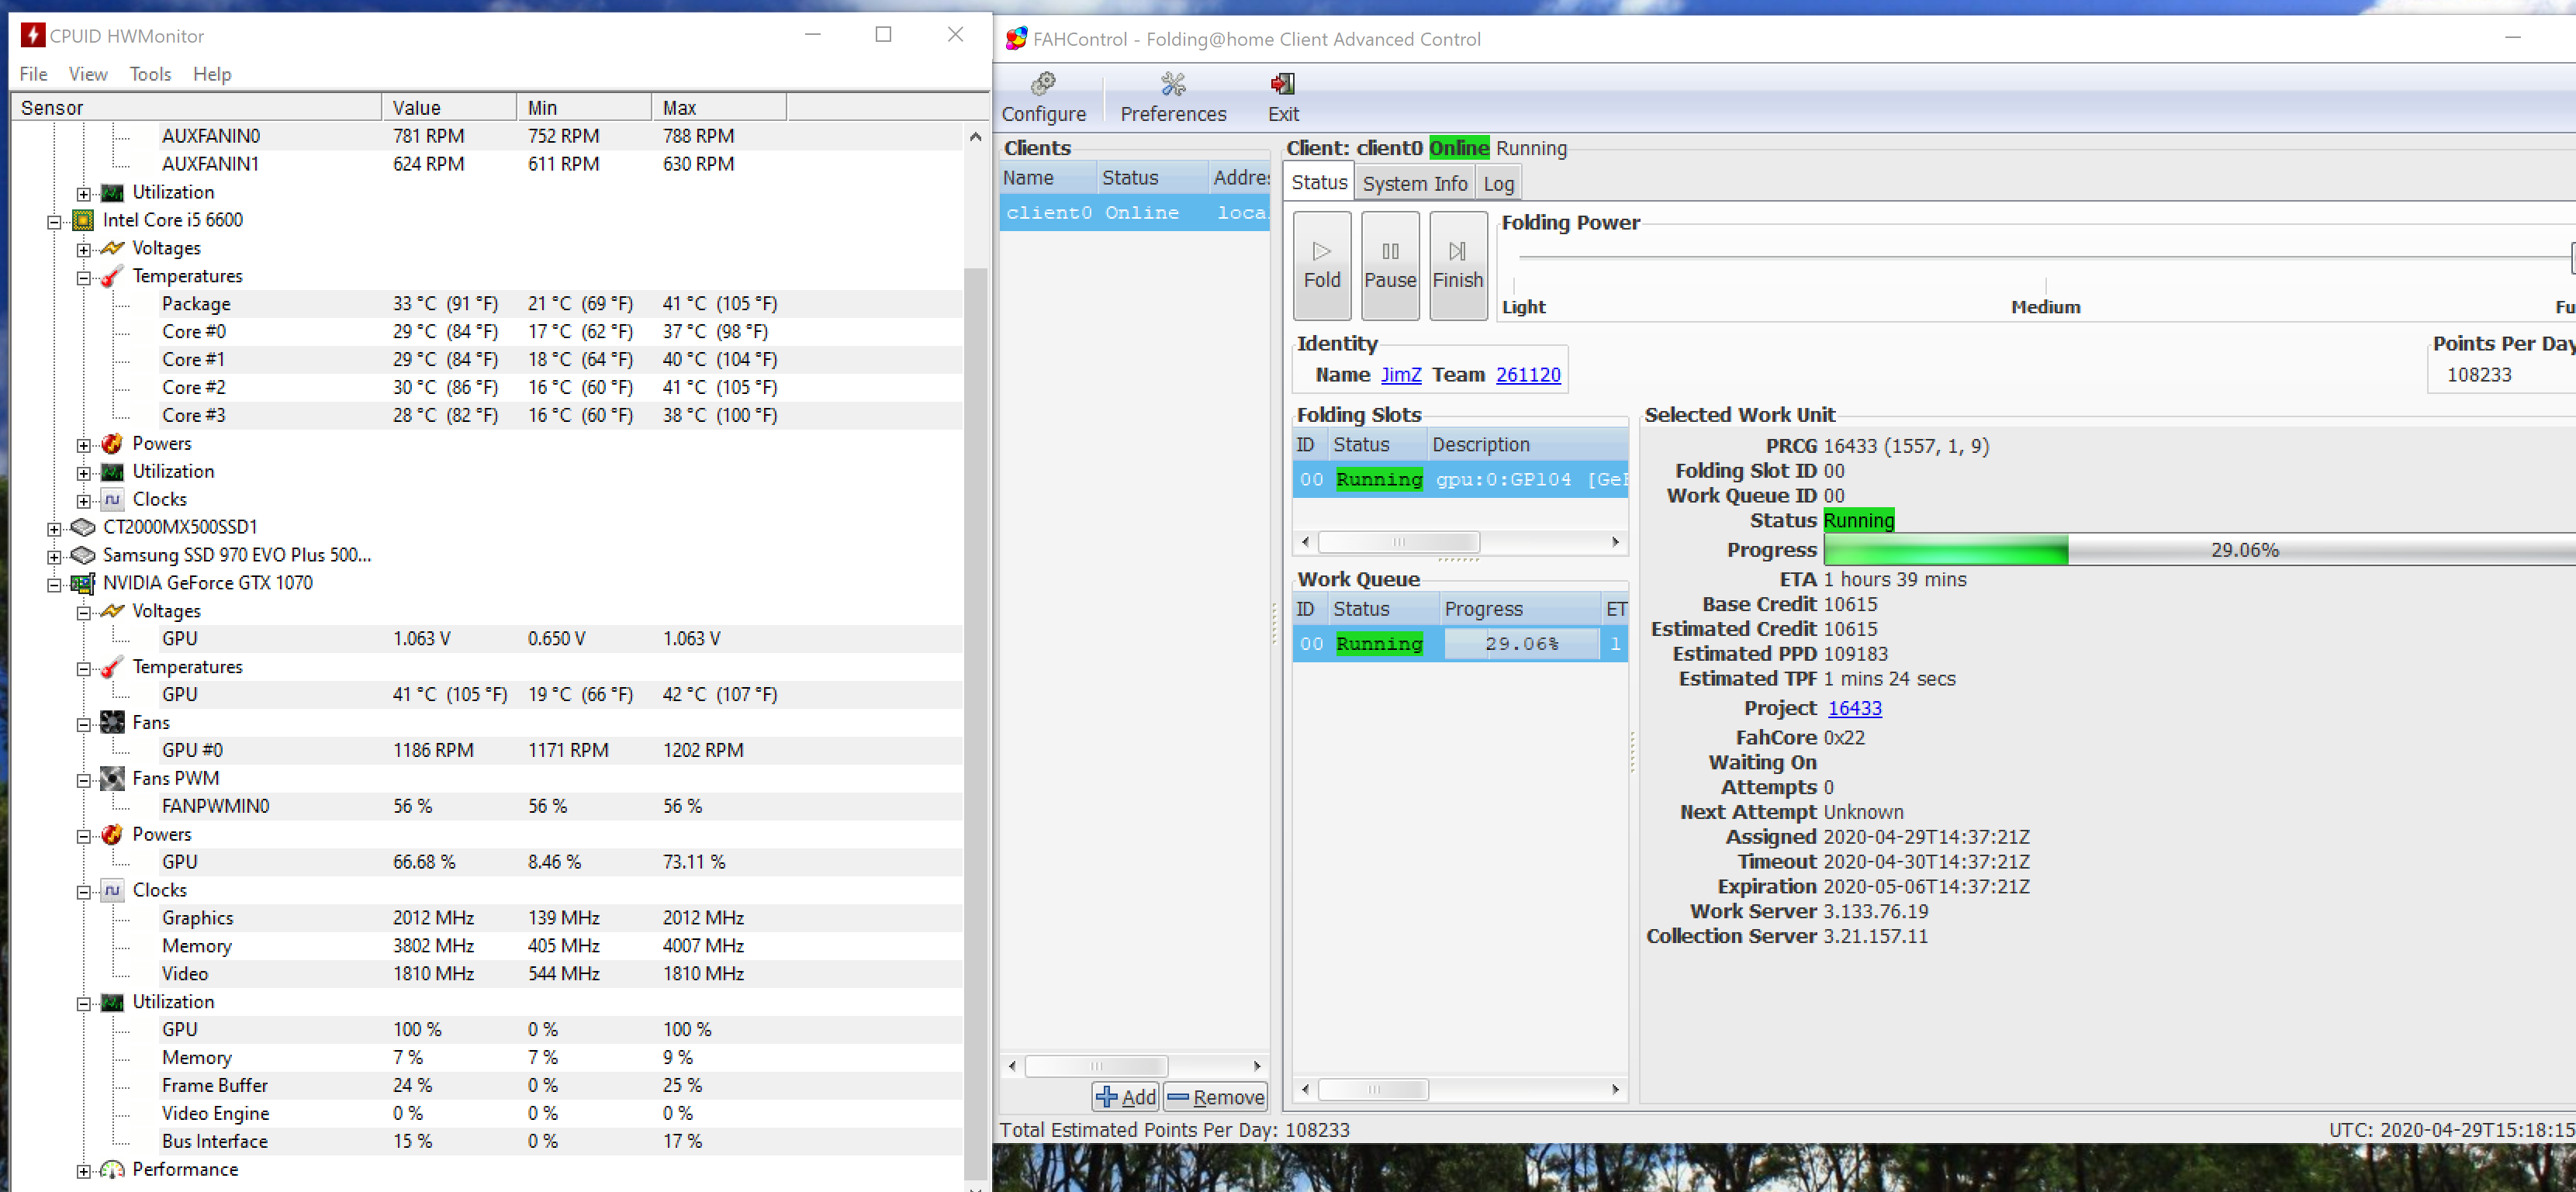The image size is (2576, 1192).
Task: Open the File menu in HWMonitor
Action: pyautogui.click(x=33, y=74)
